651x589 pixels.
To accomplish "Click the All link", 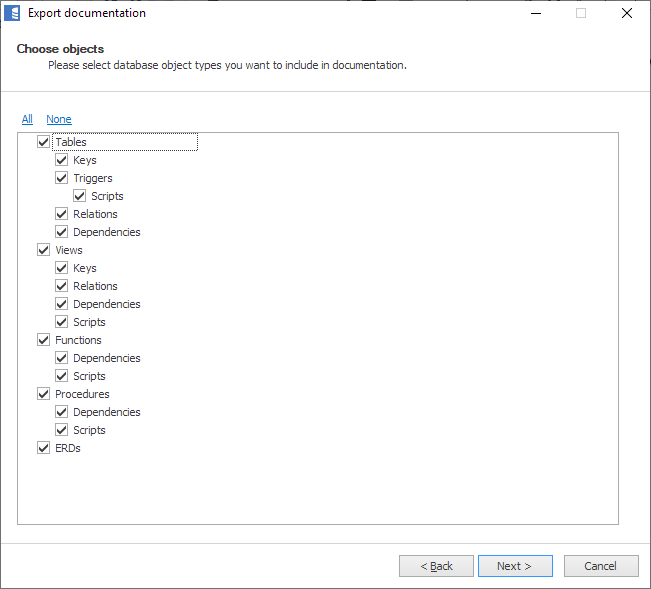I will coord(27,119).
